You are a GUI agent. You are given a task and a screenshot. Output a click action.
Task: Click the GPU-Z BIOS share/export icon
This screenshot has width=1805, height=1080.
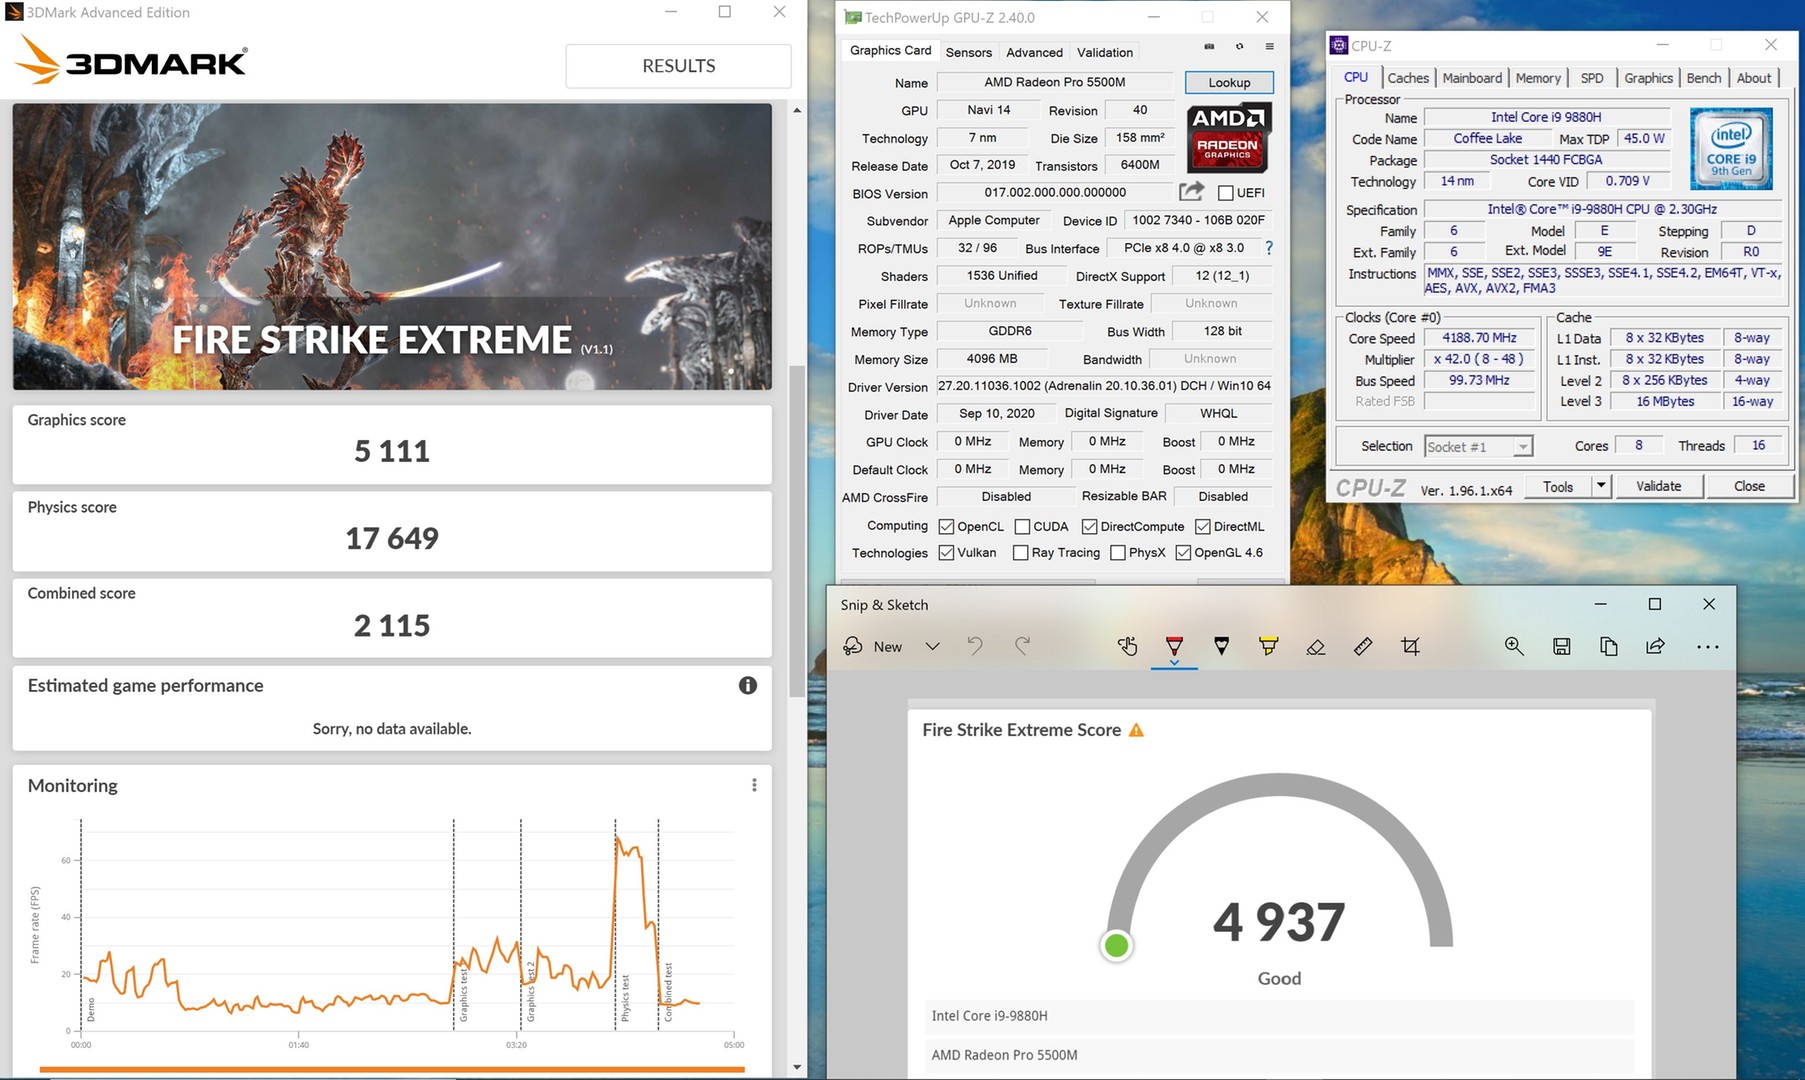[x=1191, y=191]
